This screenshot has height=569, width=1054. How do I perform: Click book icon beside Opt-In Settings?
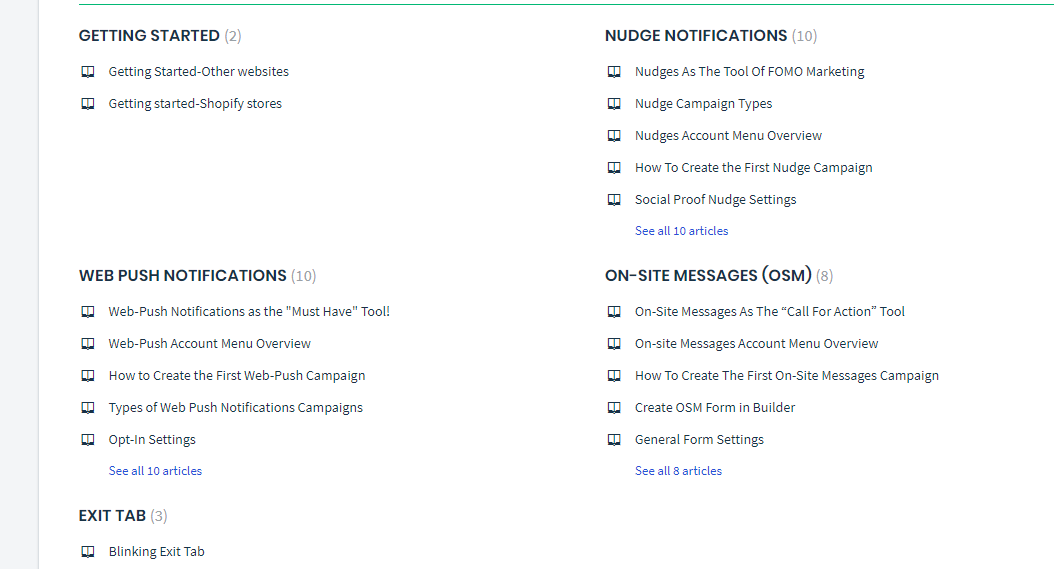(x=88, y=440)
